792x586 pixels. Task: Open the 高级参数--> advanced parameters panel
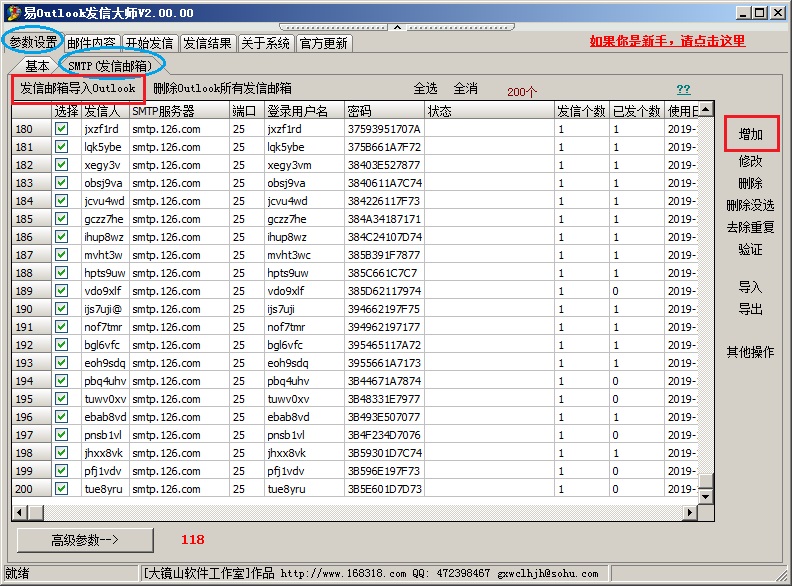(x=85, y=540)
